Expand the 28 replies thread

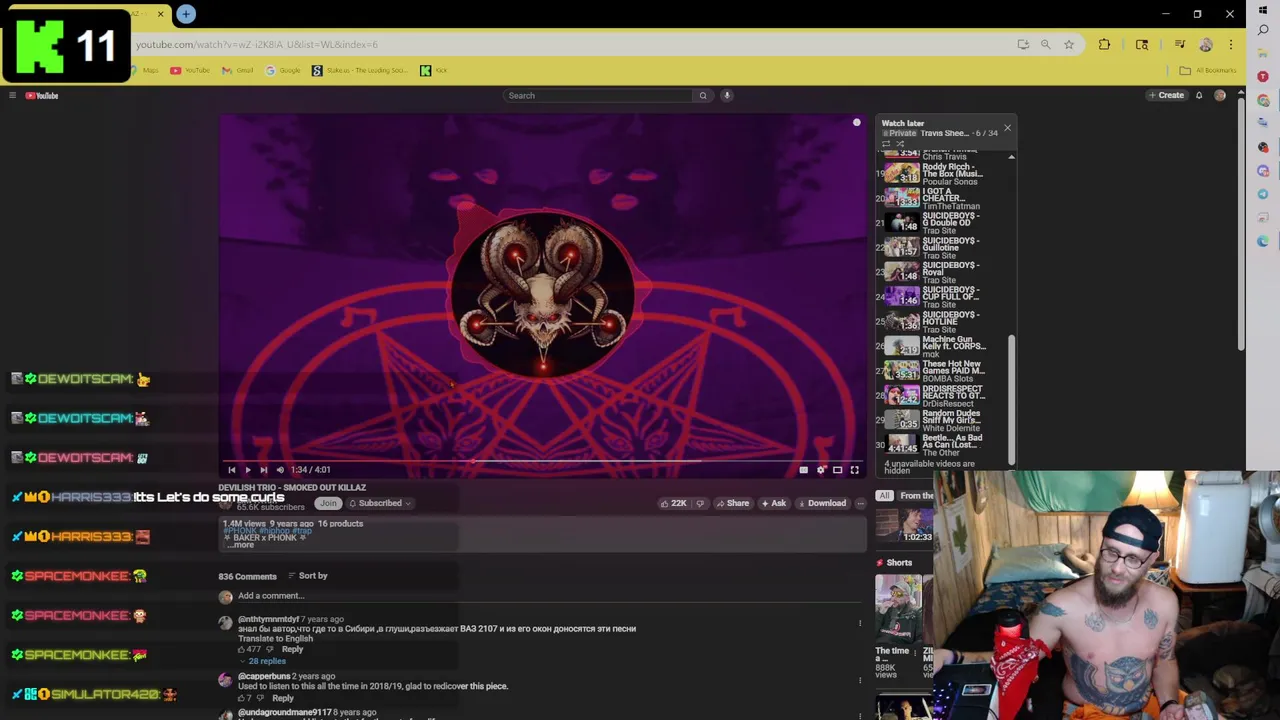click(262, 662)
